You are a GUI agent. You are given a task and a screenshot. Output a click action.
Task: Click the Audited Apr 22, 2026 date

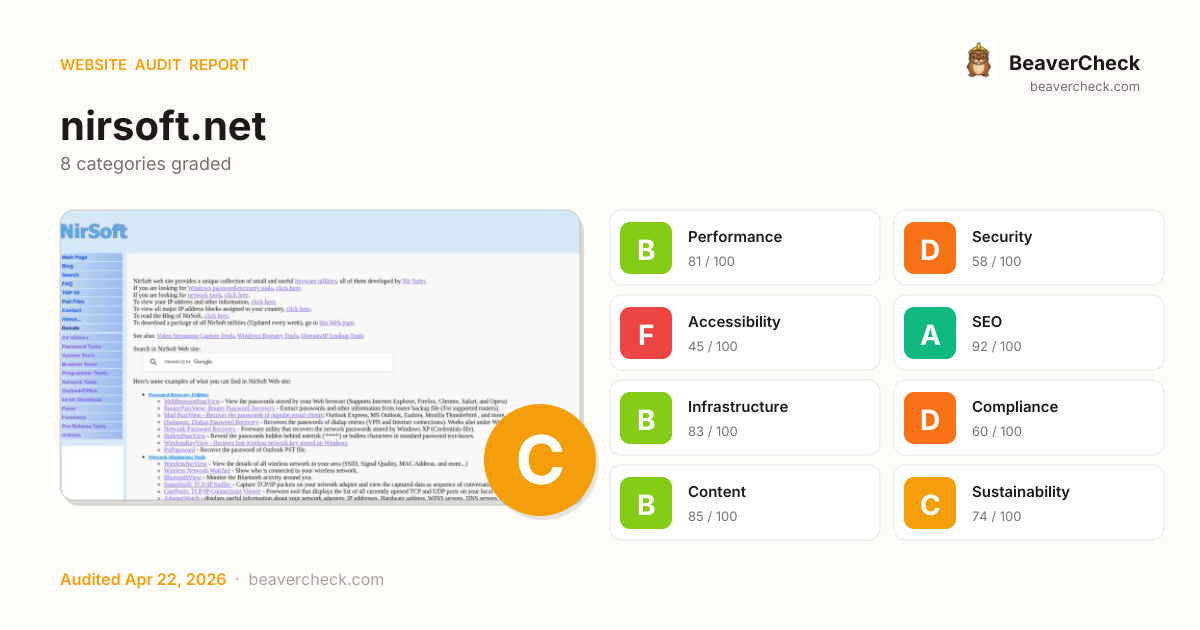coord(143,580)
